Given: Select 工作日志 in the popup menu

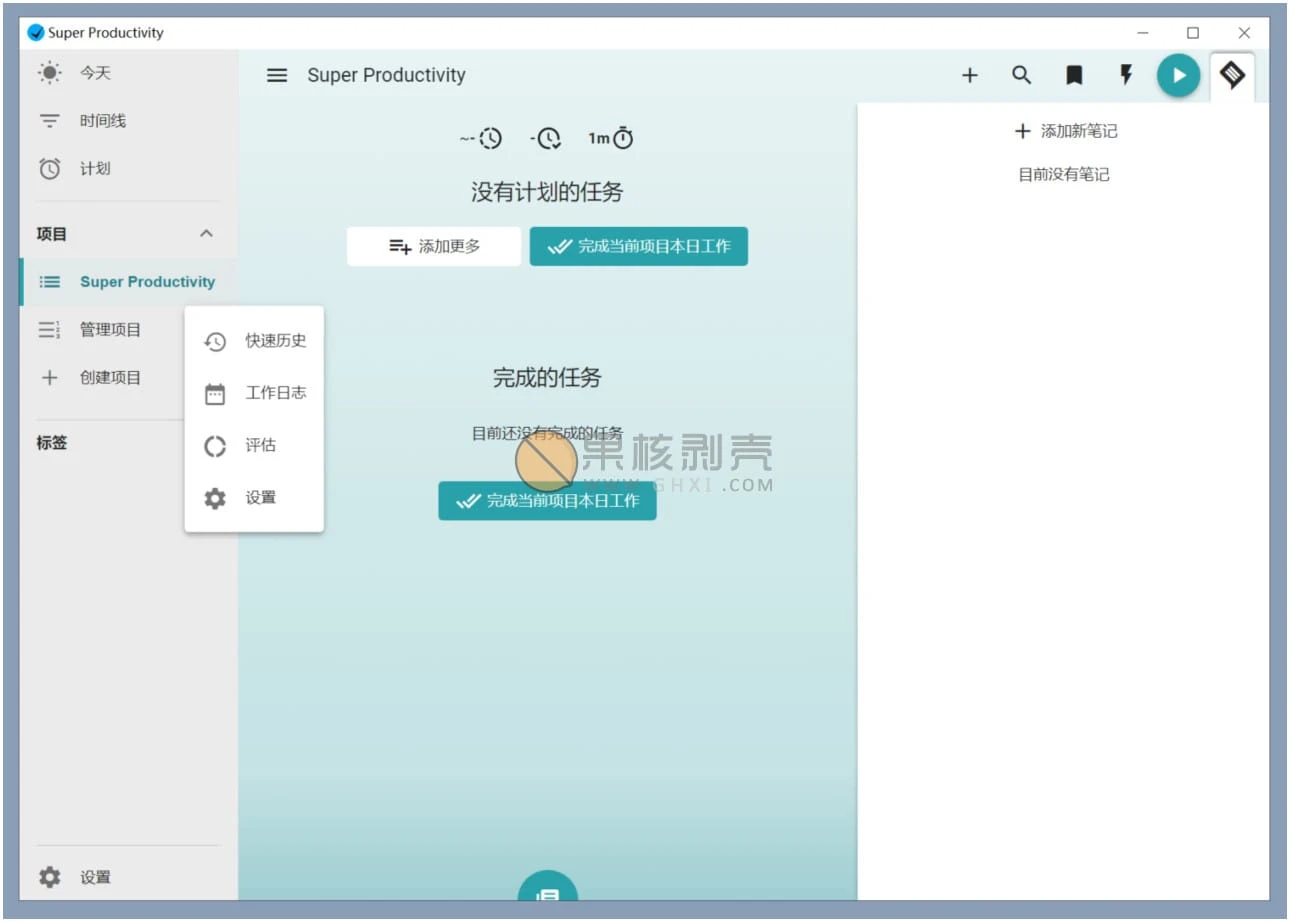Looking at the screenshot, I should point(276,393).
